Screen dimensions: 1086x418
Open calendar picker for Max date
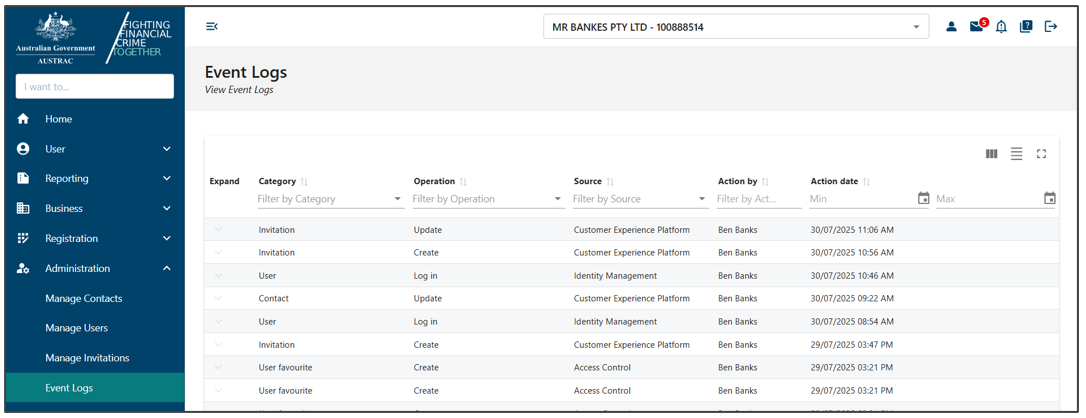(1050, 199)
